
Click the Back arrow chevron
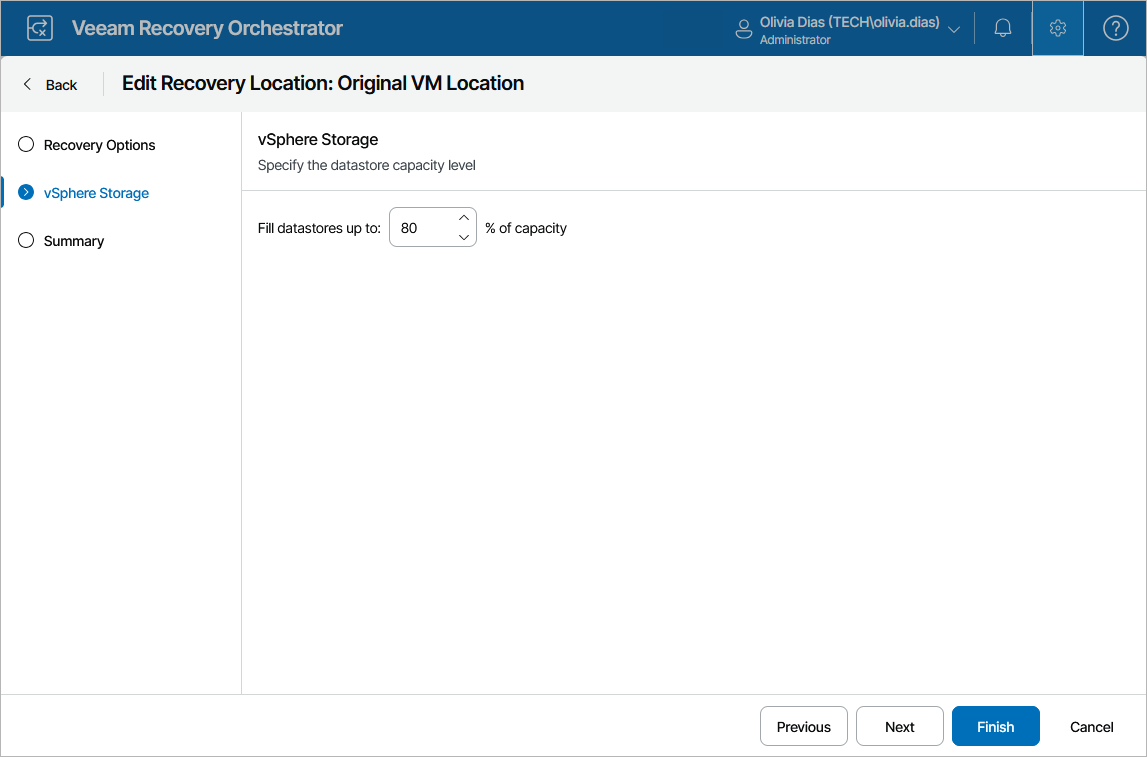point(27,84)
